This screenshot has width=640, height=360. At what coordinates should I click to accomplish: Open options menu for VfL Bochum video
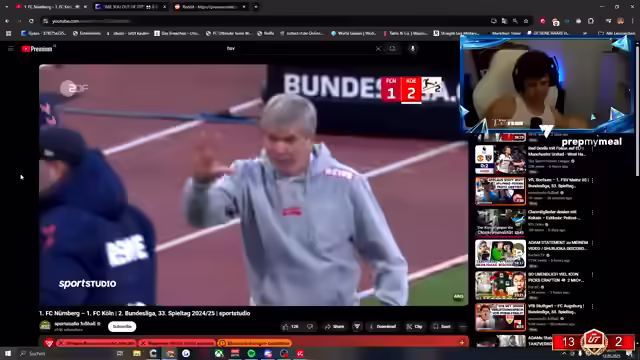coord(592,180)
